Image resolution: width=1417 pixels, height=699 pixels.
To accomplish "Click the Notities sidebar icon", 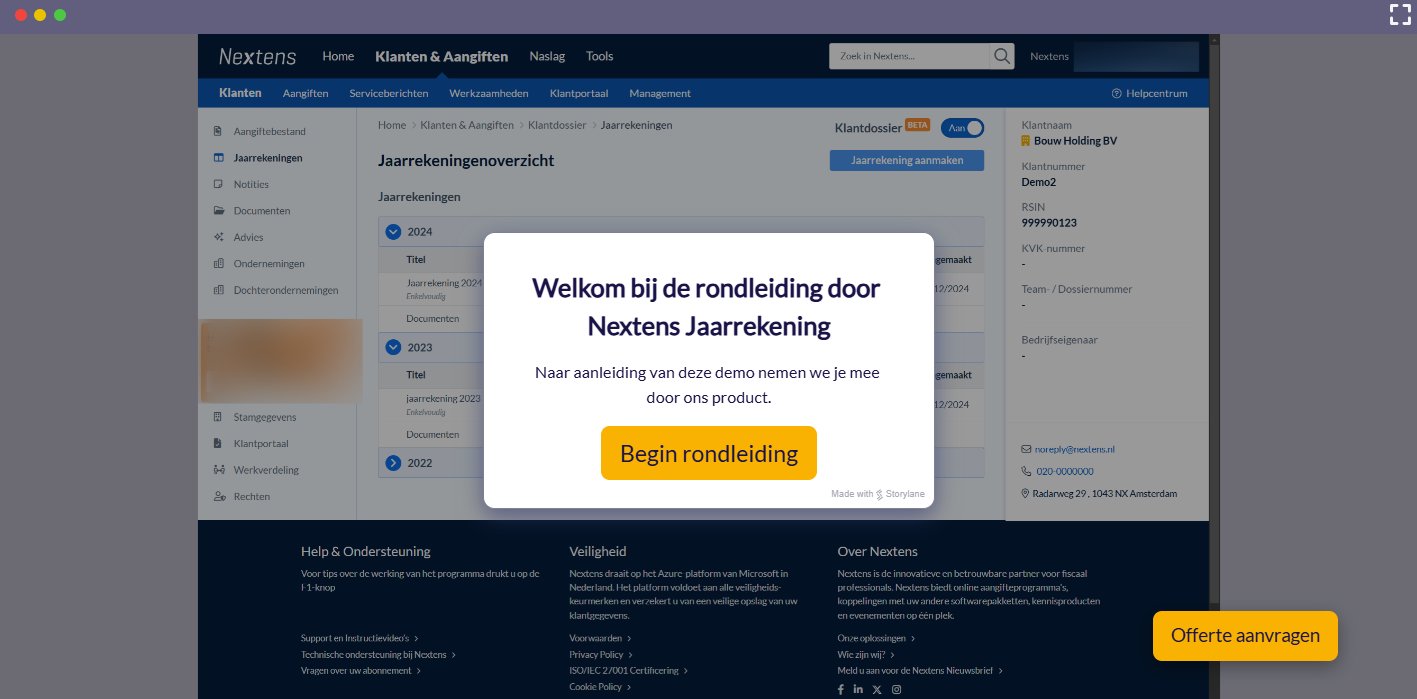I will click(218, 184).
